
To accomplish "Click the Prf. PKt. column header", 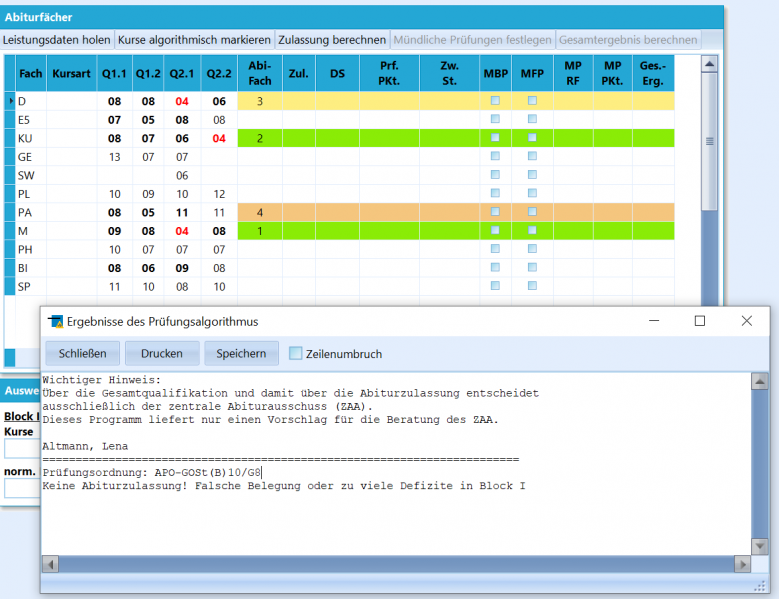I will coord(390,74).
